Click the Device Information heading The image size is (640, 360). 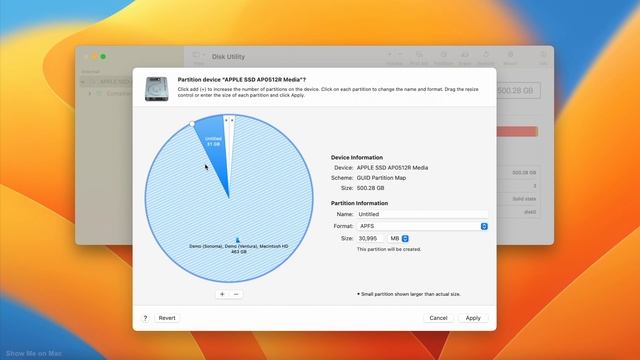tap(357, 158)
